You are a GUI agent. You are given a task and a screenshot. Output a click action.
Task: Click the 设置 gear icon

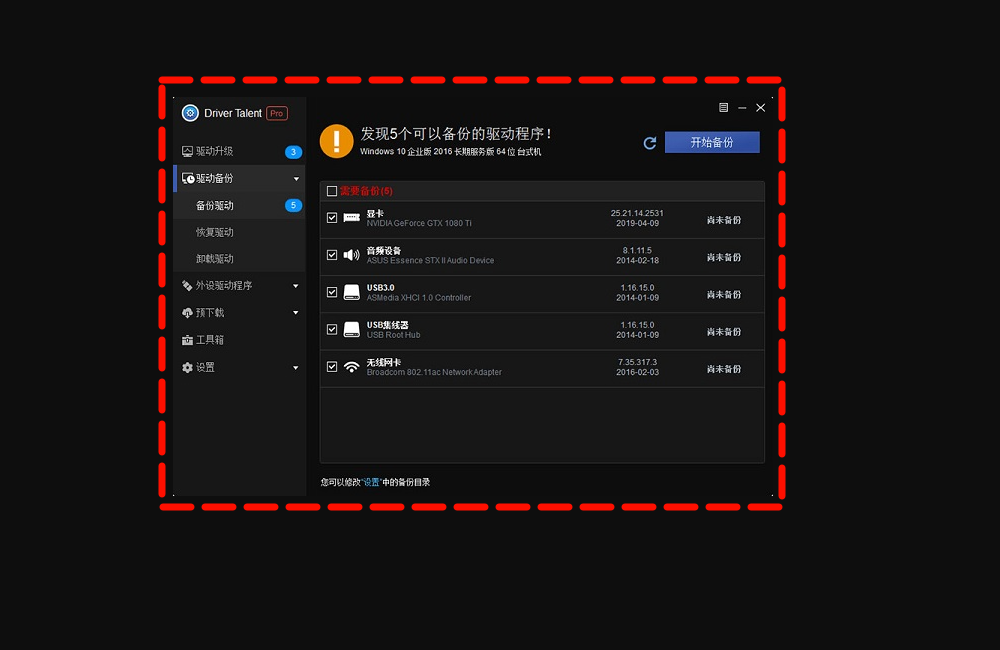click(187, 367)
